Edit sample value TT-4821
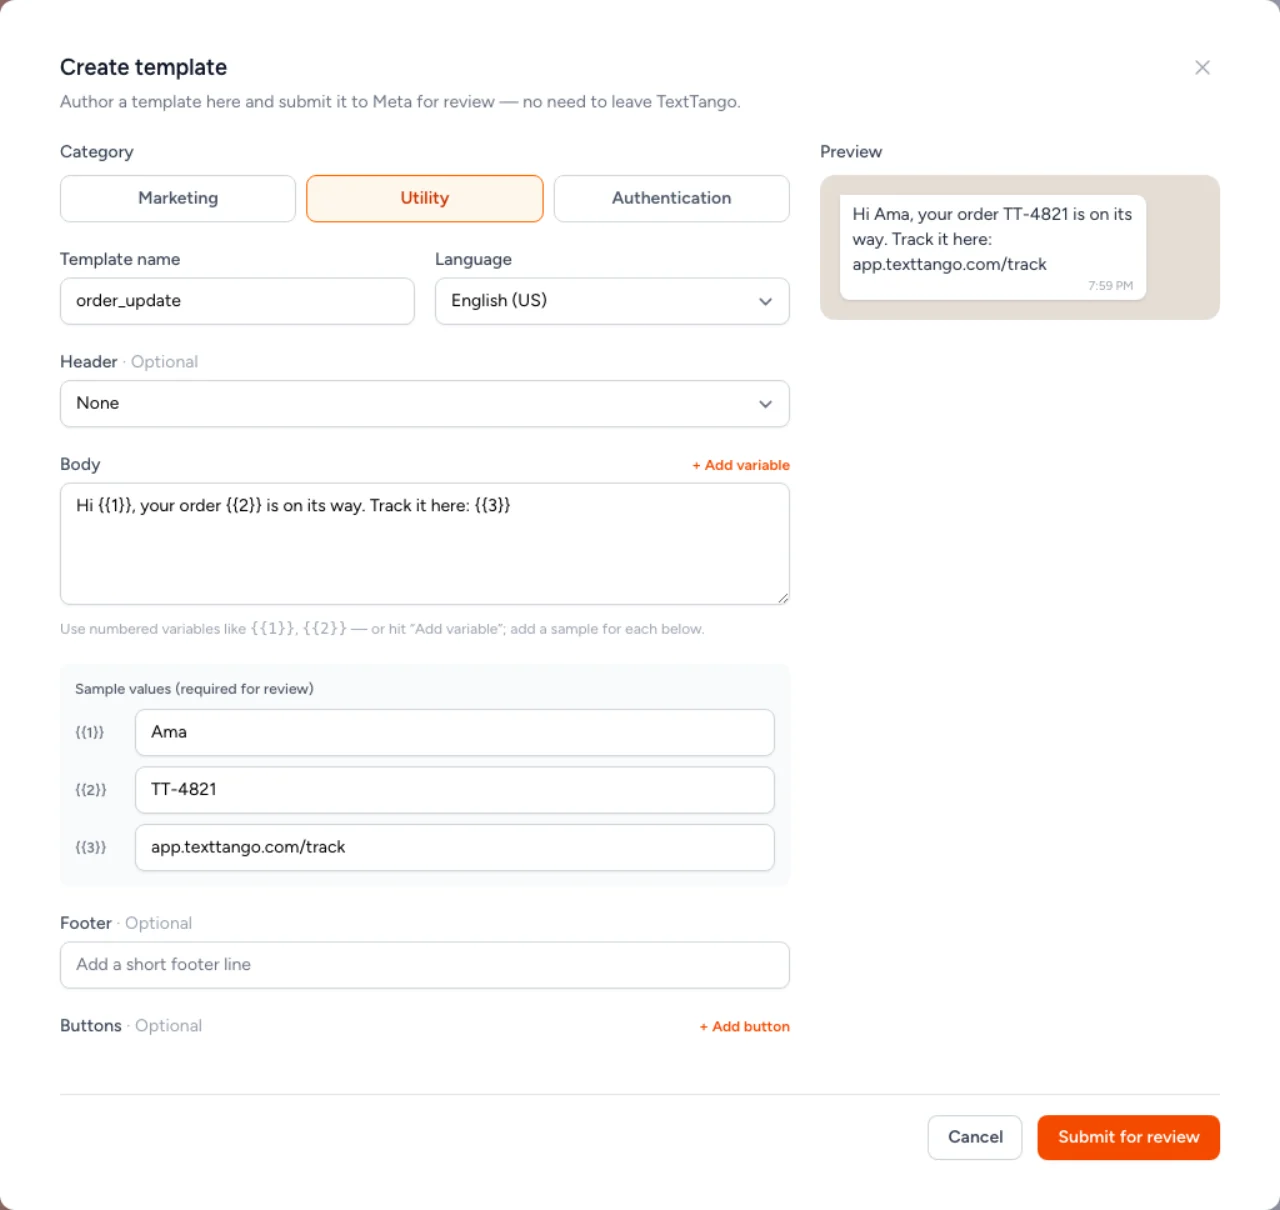 click(x=455, y=790)
